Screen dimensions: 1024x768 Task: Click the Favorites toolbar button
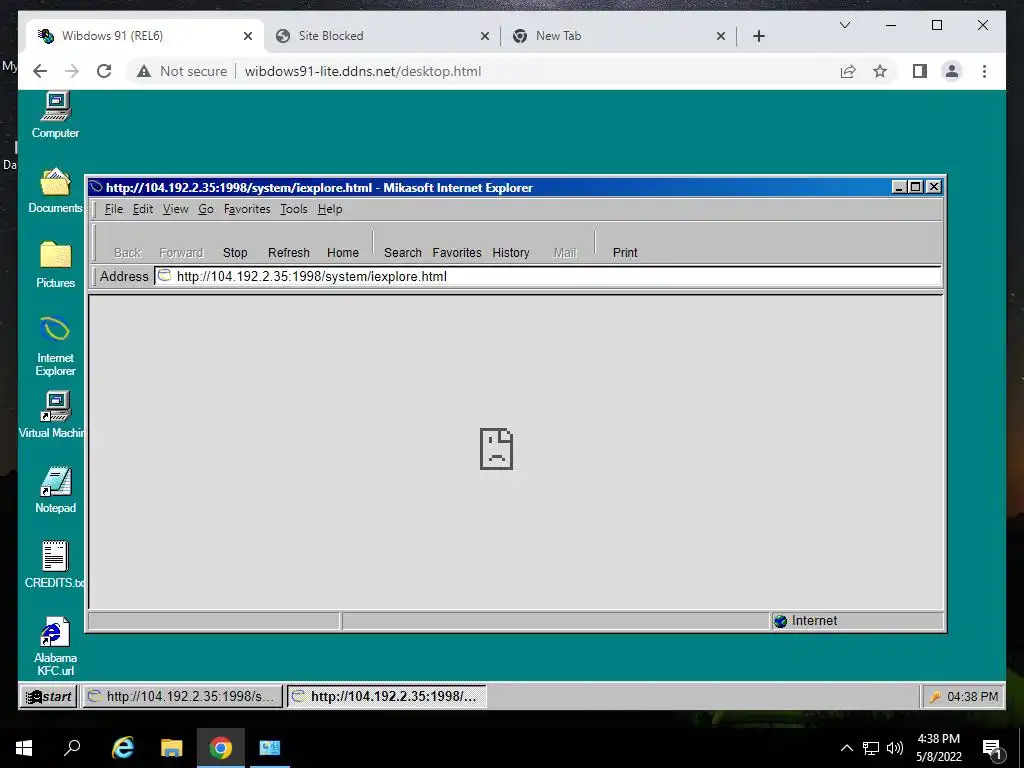tap(456, 253)
